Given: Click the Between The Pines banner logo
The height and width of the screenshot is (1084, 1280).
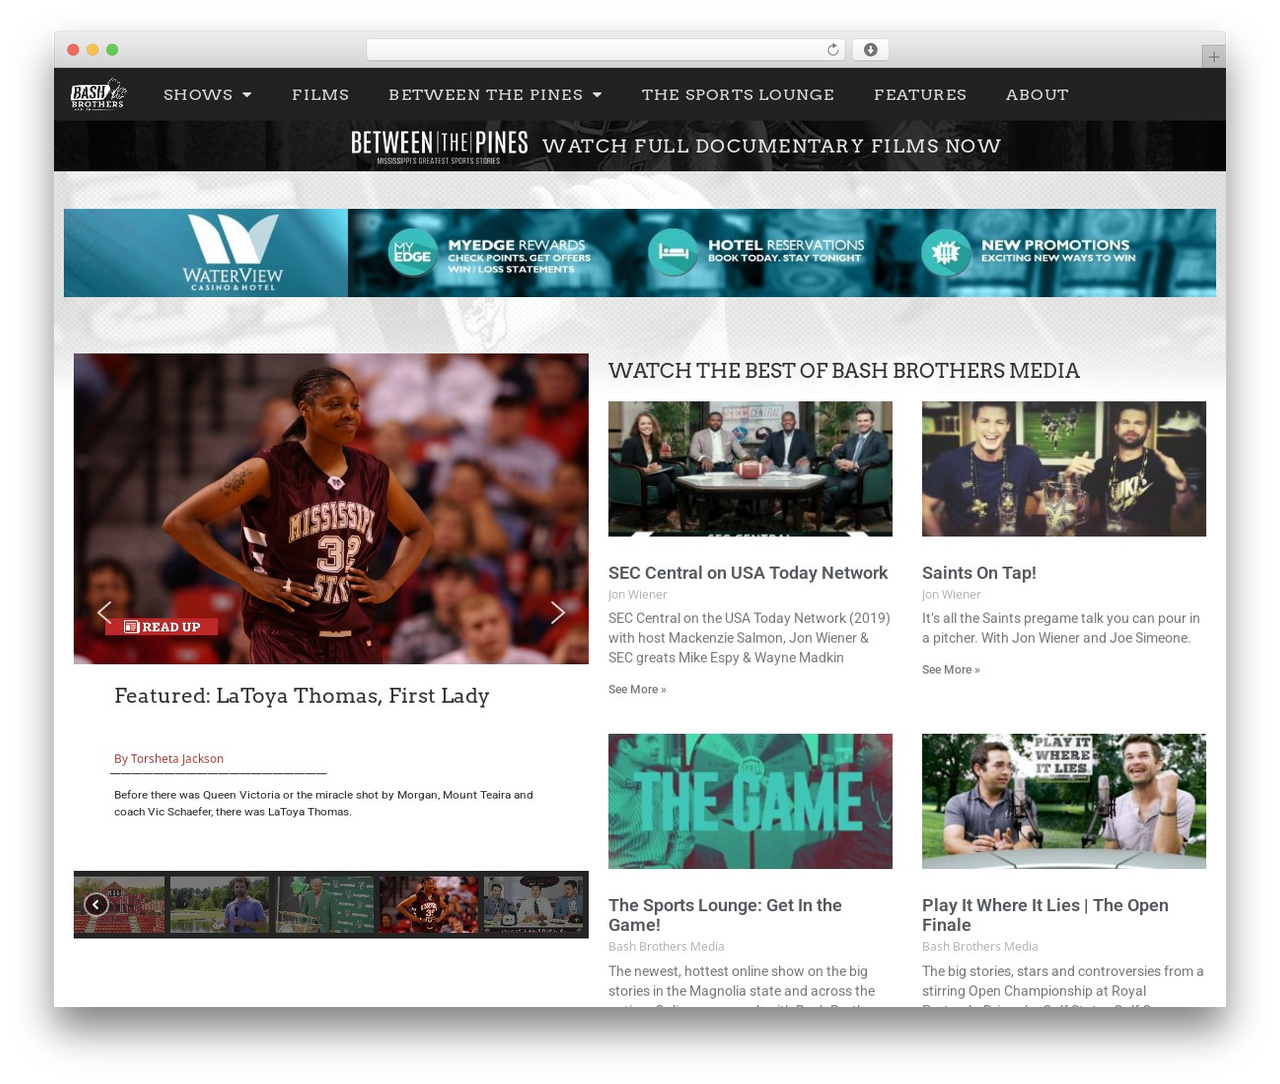Looking at the screenshot, I should coord(439,146).
